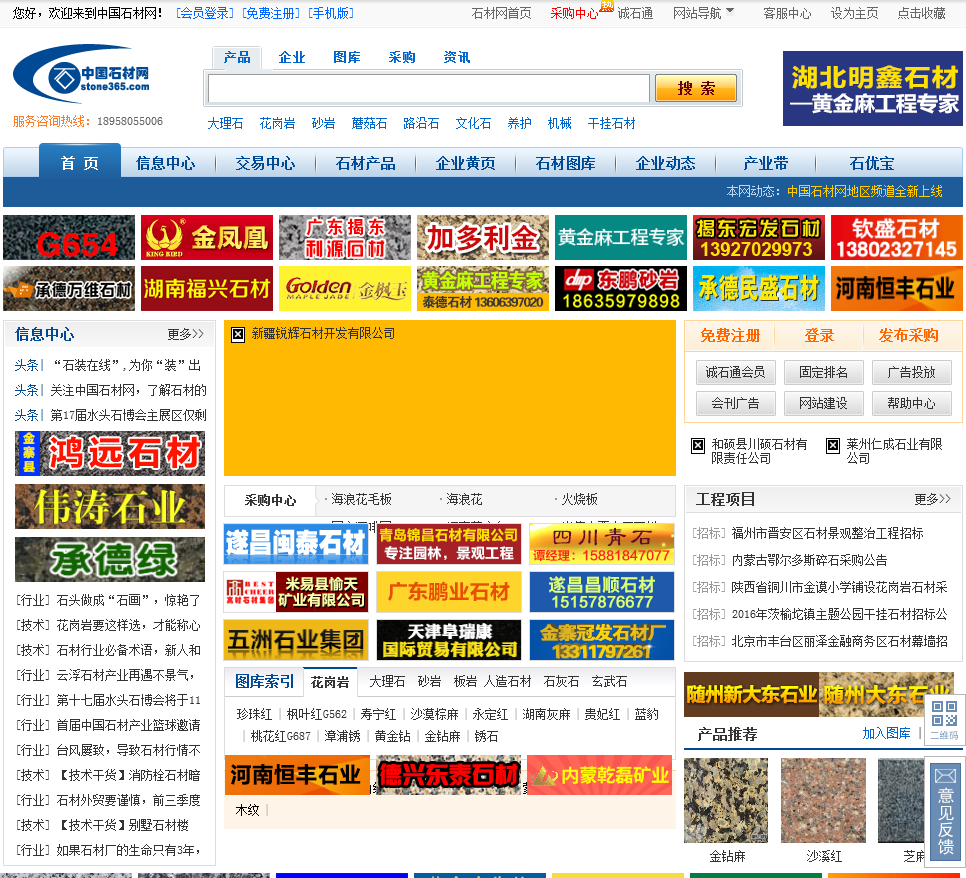The width and height of the screenshot is (966, 878).
Task: Open the 五洲石业集团 ad banner
Action: [296, 640]
